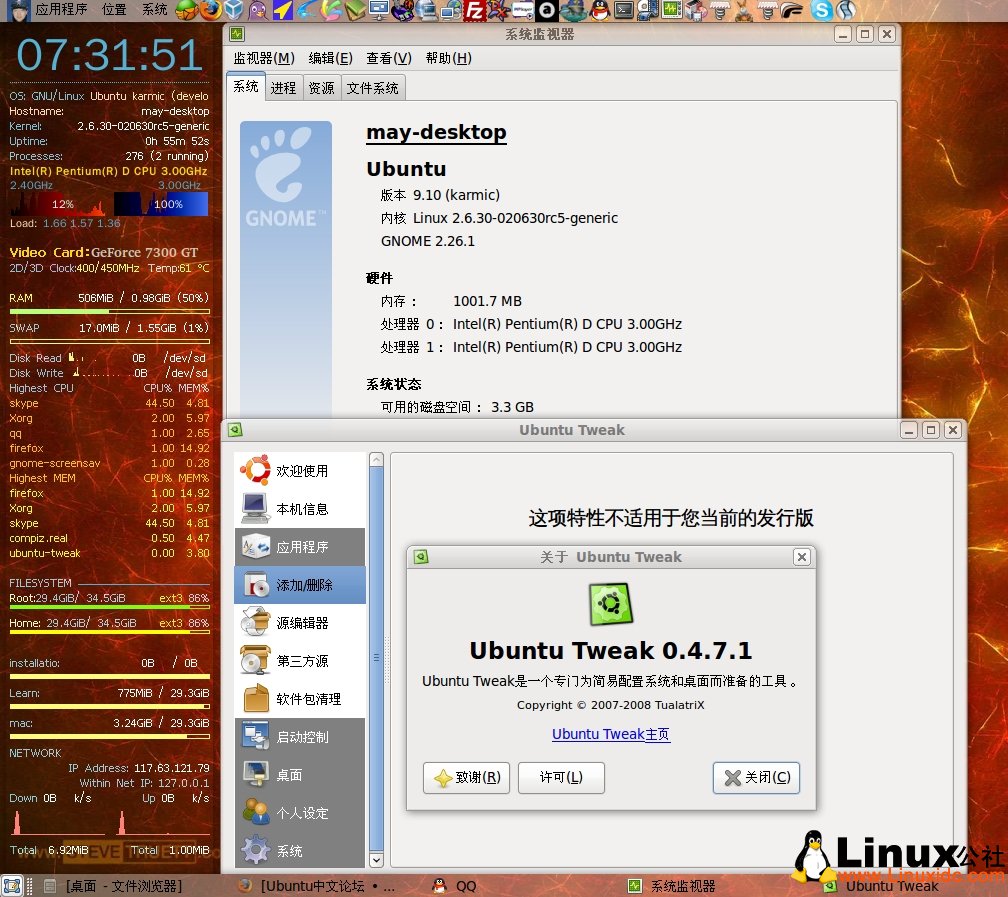This screenshot has height=897, width=1008.
Task: Expand the 桌面 category in the sidebar
Action: pos(289,775)
